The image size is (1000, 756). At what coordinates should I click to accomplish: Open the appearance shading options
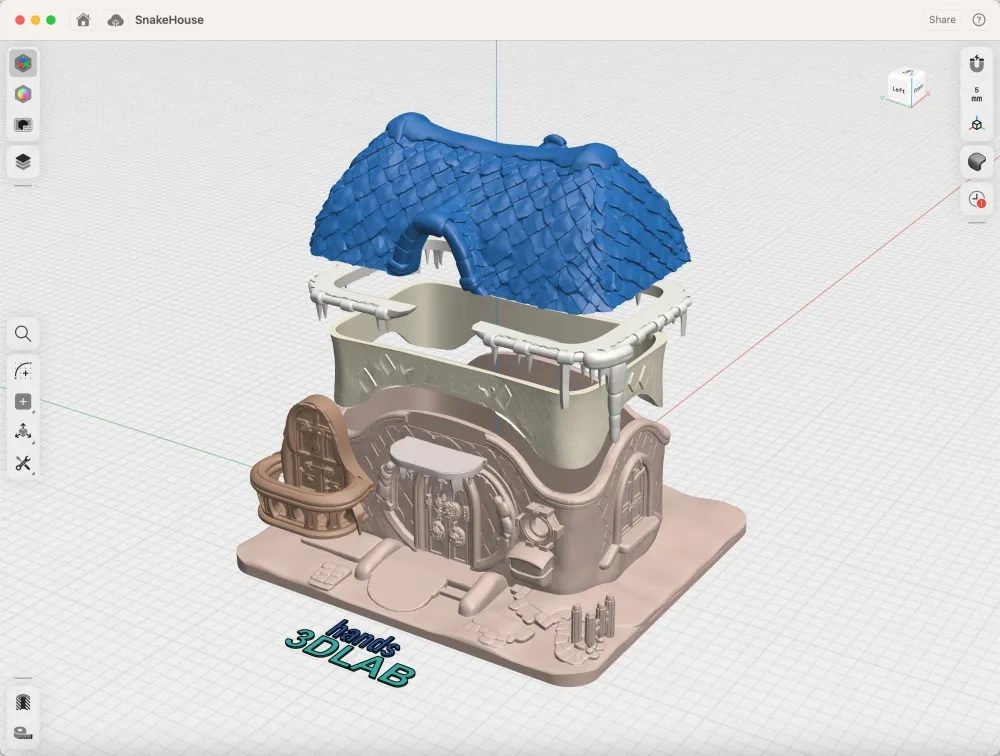click(976, 162)
